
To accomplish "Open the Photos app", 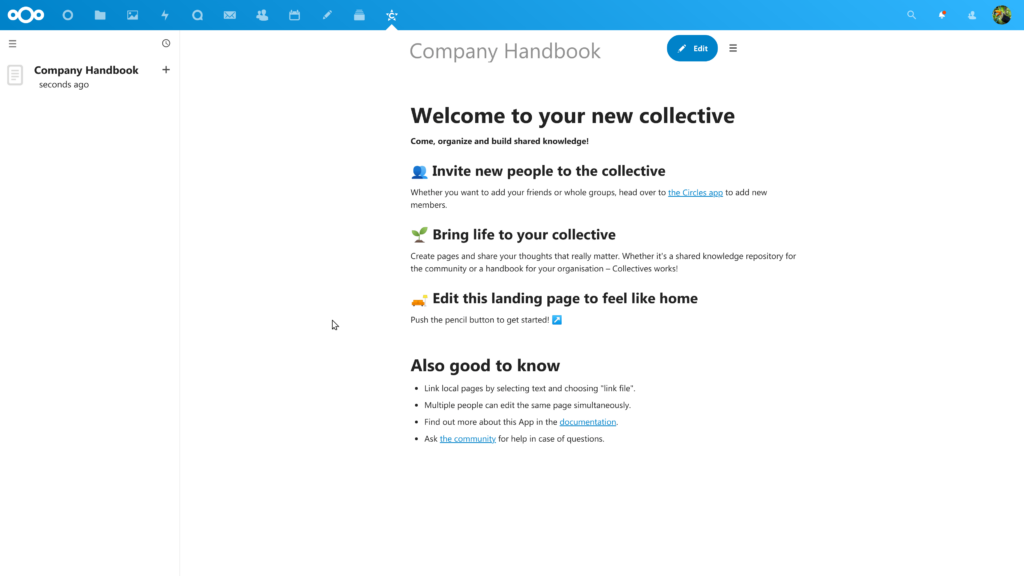I will coord(133,14).
